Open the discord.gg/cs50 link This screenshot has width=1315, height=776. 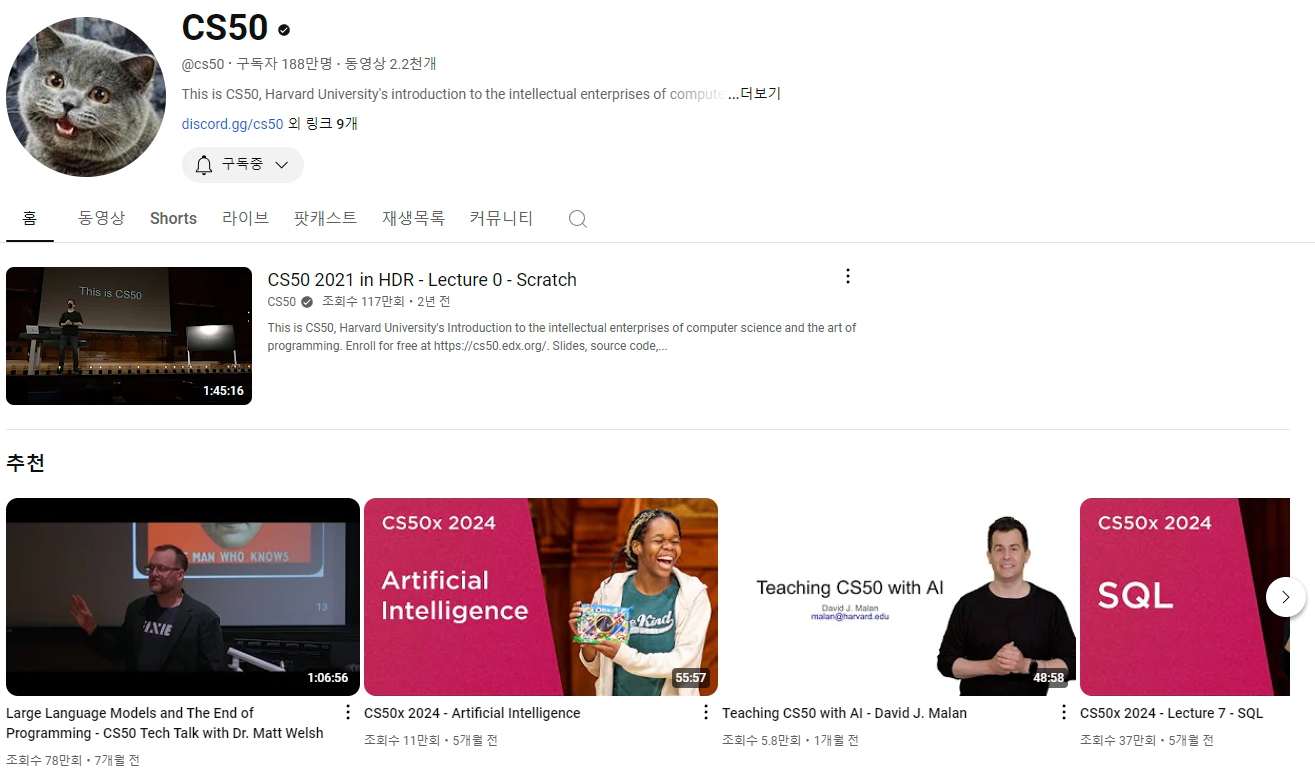point(232,123)
